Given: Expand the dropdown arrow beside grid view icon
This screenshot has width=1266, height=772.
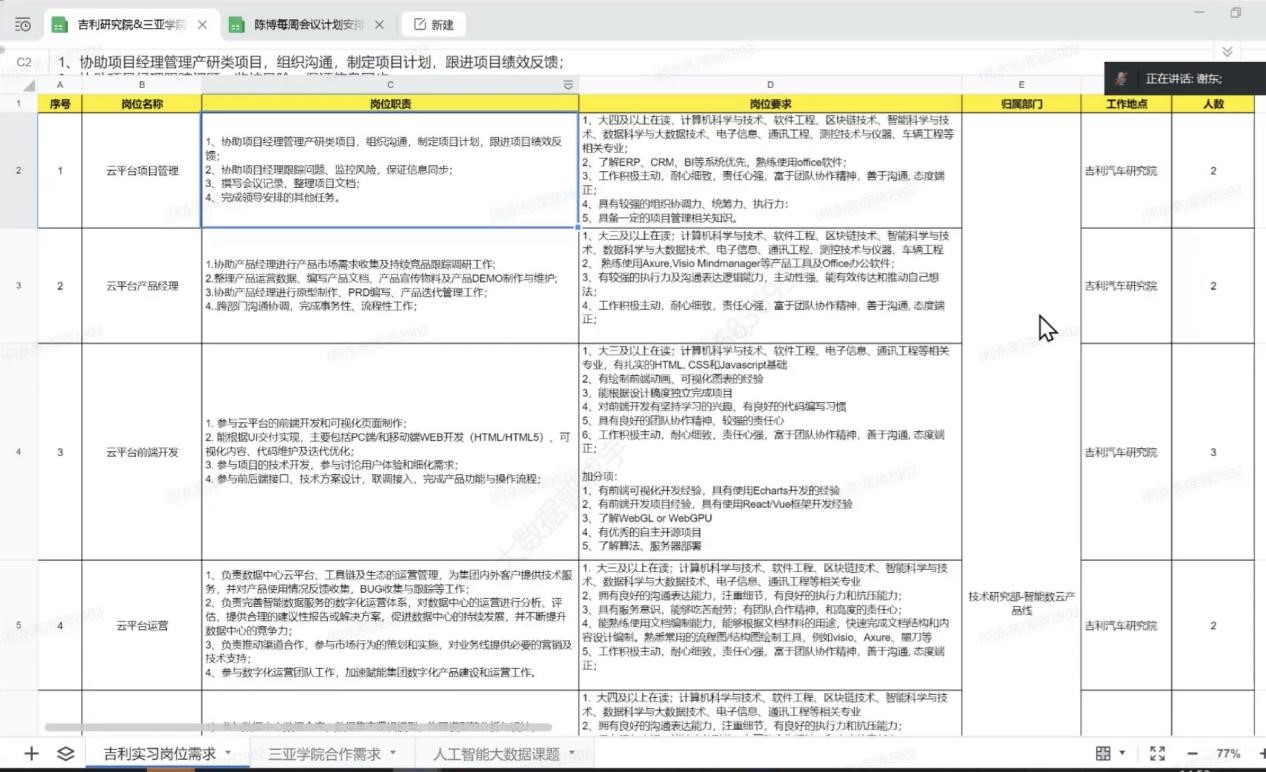Looking at the screenshot, I should [1122, 753].
